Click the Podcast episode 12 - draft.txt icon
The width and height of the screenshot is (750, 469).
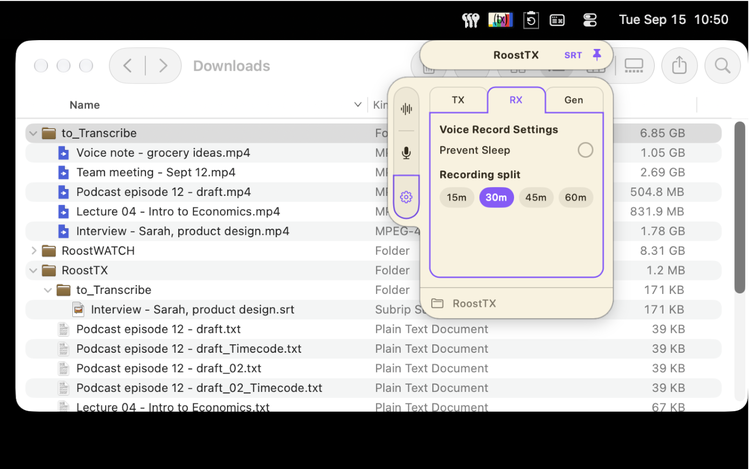pyautogui.click(x=63, y=329)
